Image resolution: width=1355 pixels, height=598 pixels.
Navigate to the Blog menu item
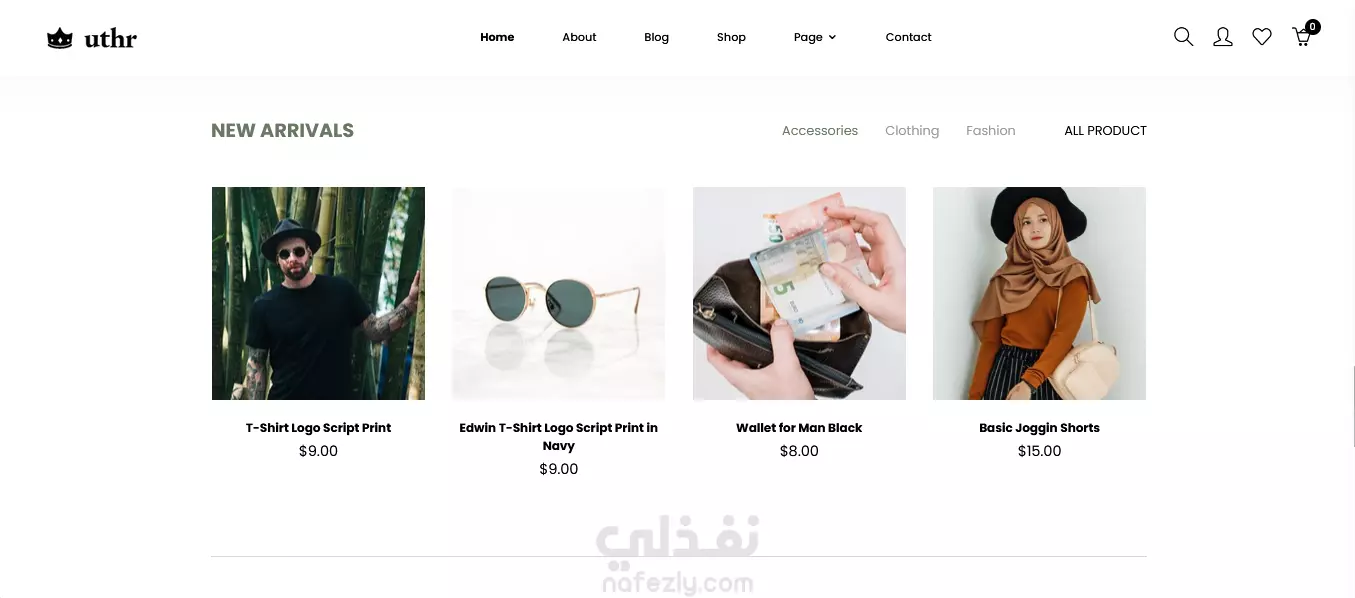tap(656, 37)
